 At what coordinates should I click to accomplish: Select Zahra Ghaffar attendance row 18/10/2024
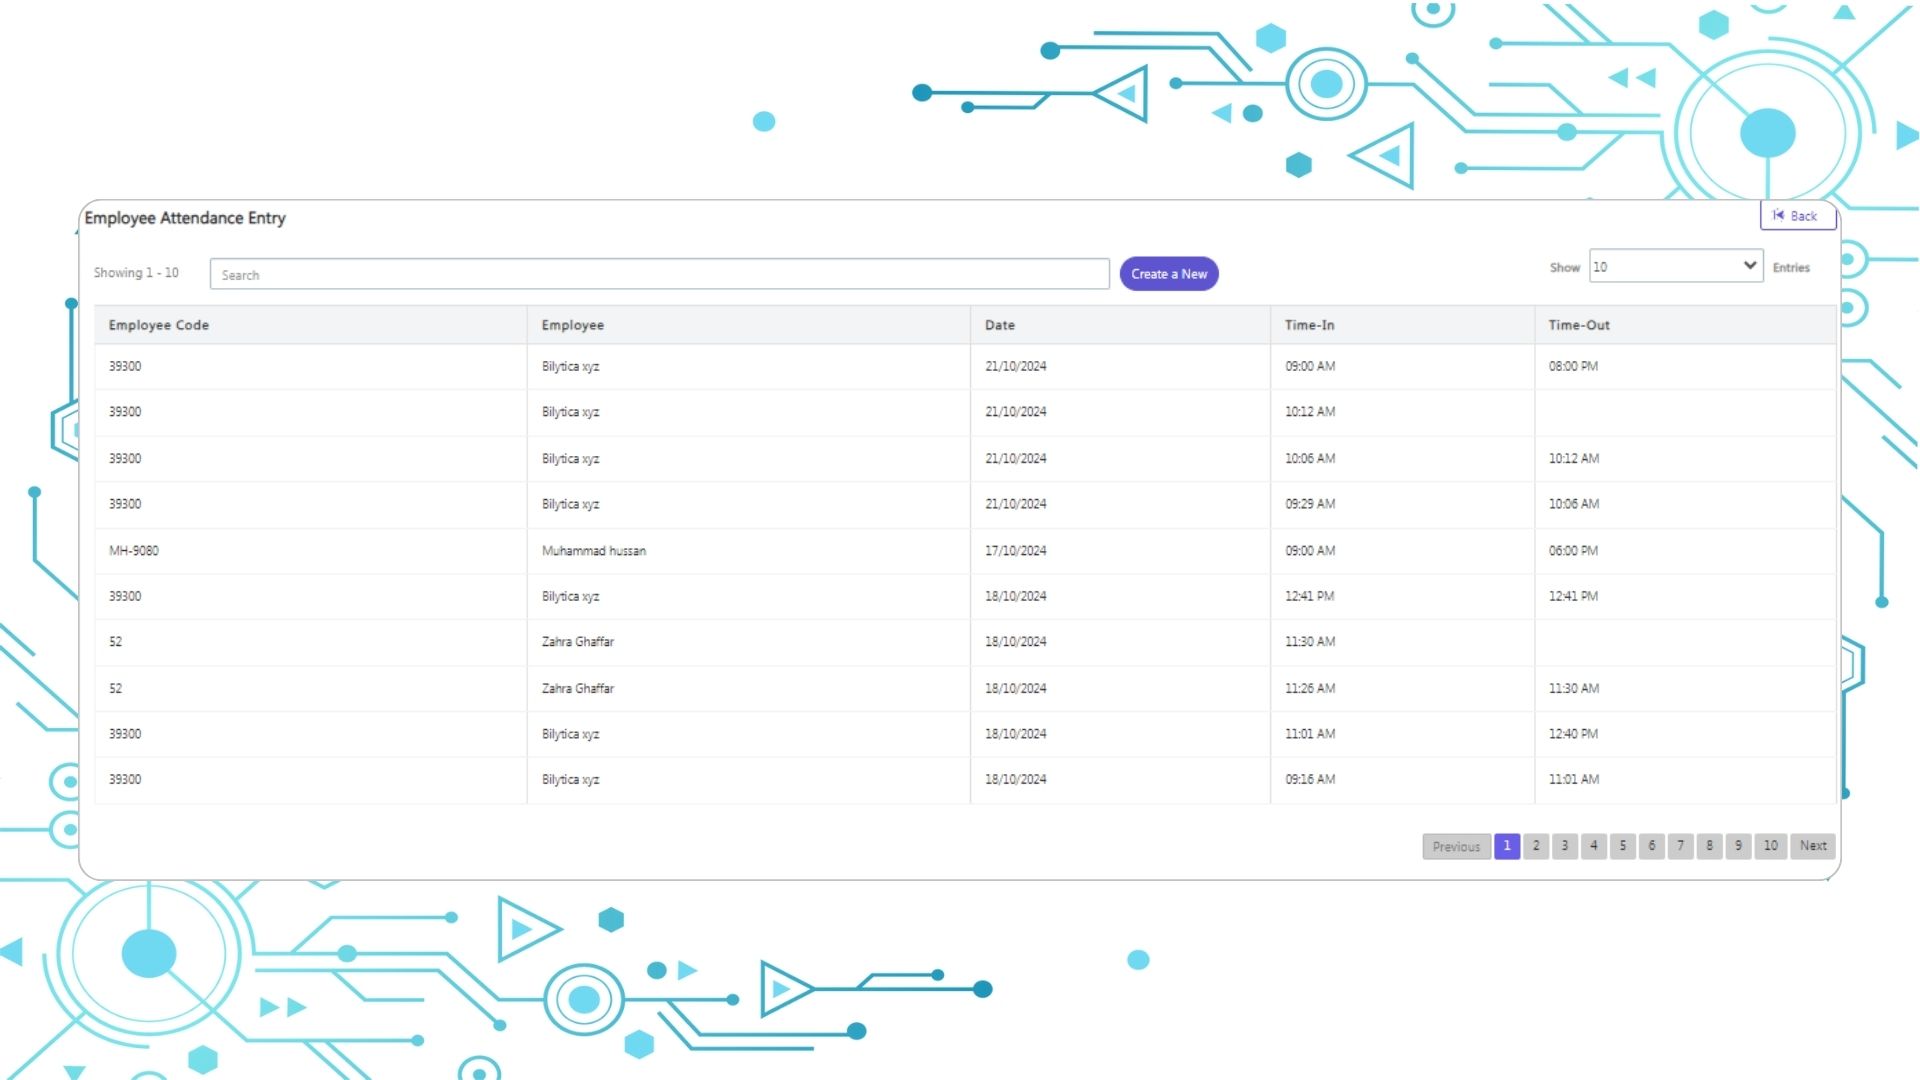pyautogui.click(x=960, y=641)
